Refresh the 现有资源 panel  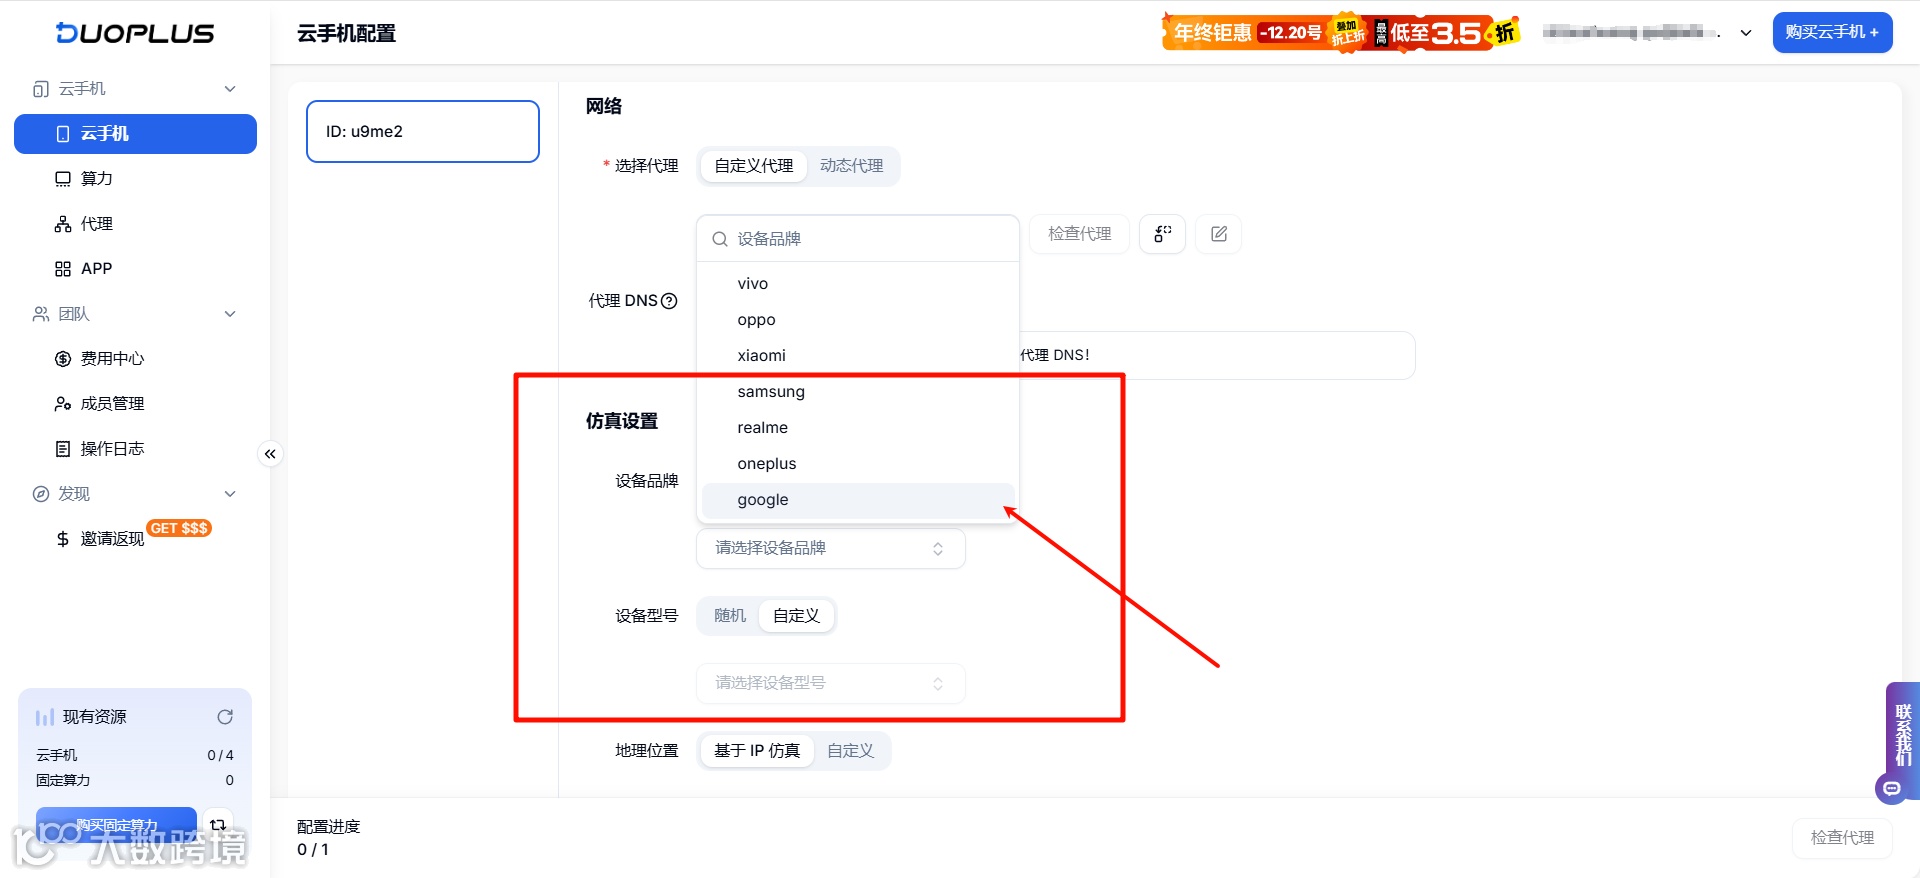(225, 717)
